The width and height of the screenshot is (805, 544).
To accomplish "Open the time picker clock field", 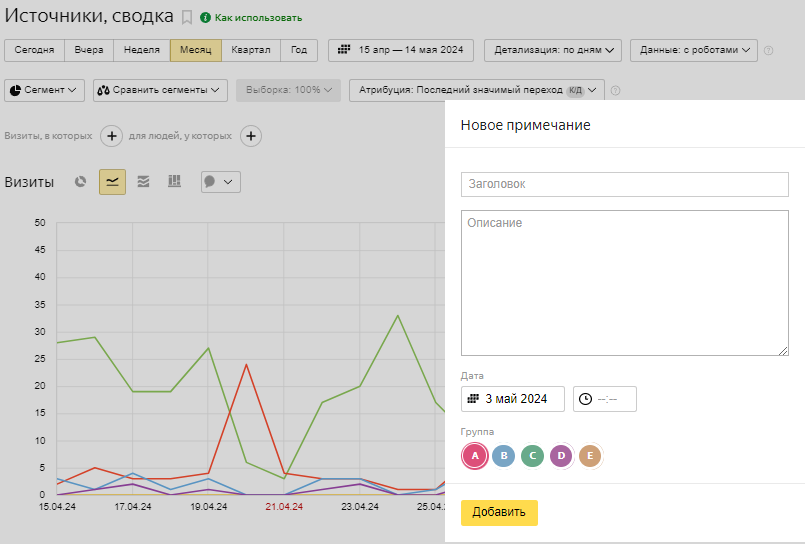I will pyautogui.click(x=605, y=399).
